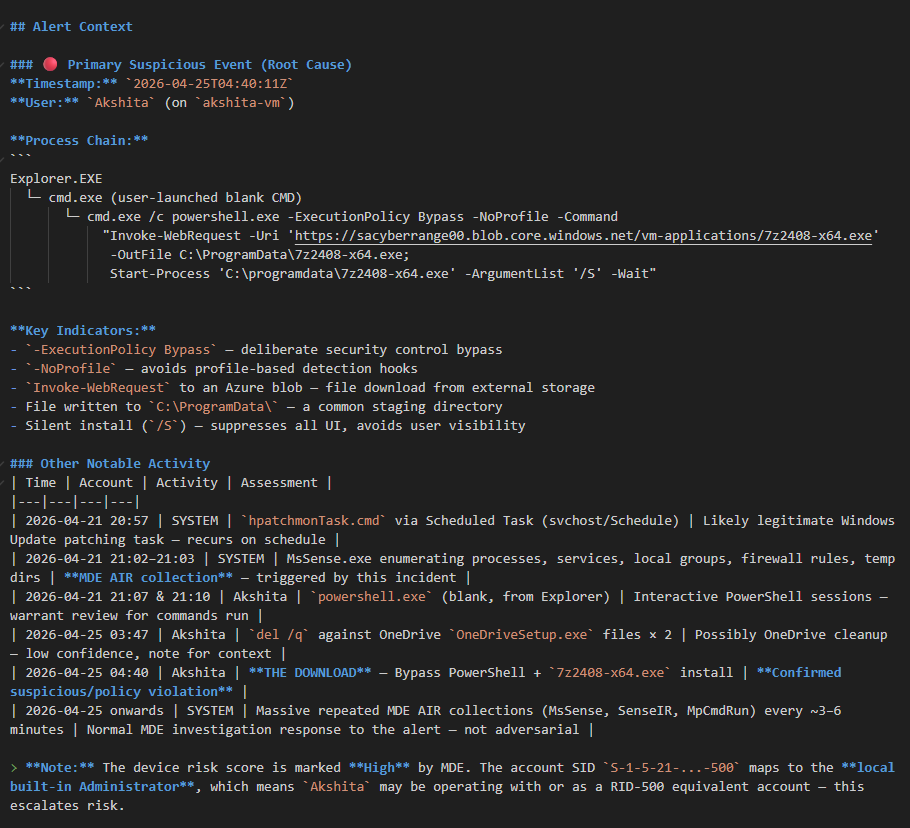Click the '**User:**' label
The height and width of the screenshot is (828, 910).
point(44,103)
